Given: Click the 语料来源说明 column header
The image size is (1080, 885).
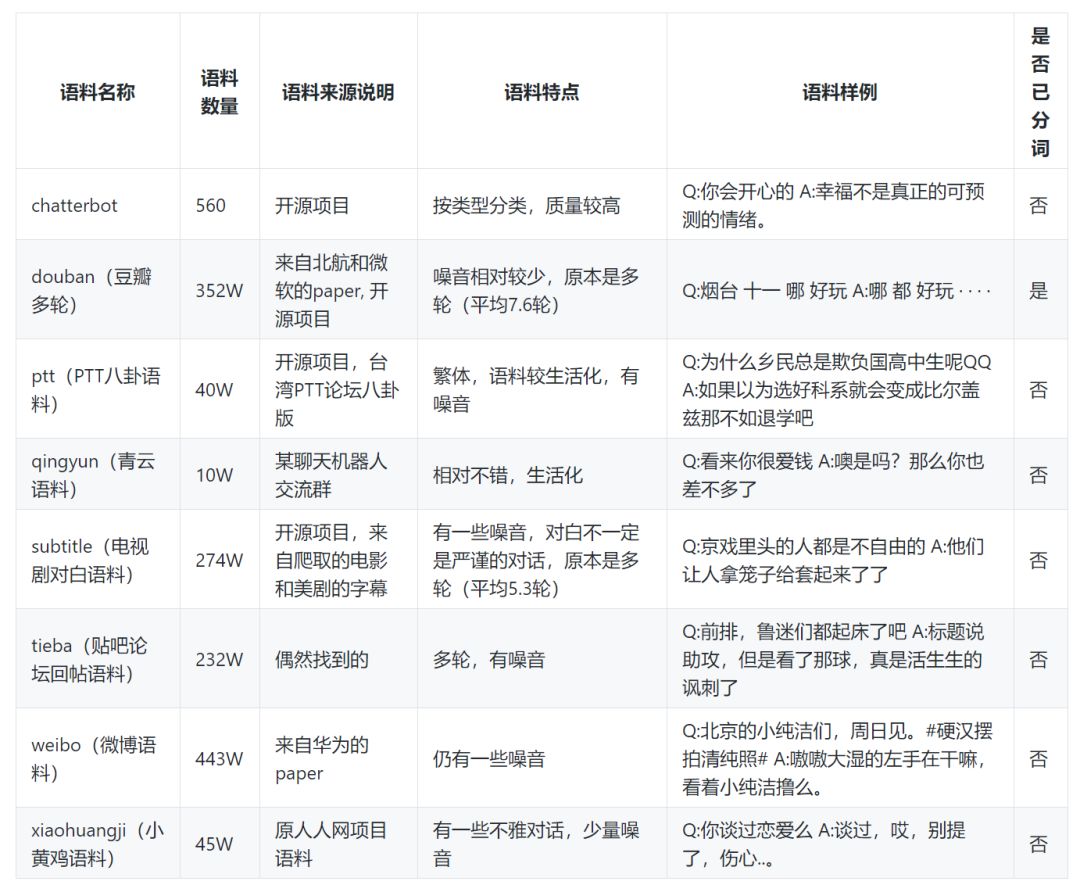Looking at the screenshot, I should point(338,92).
